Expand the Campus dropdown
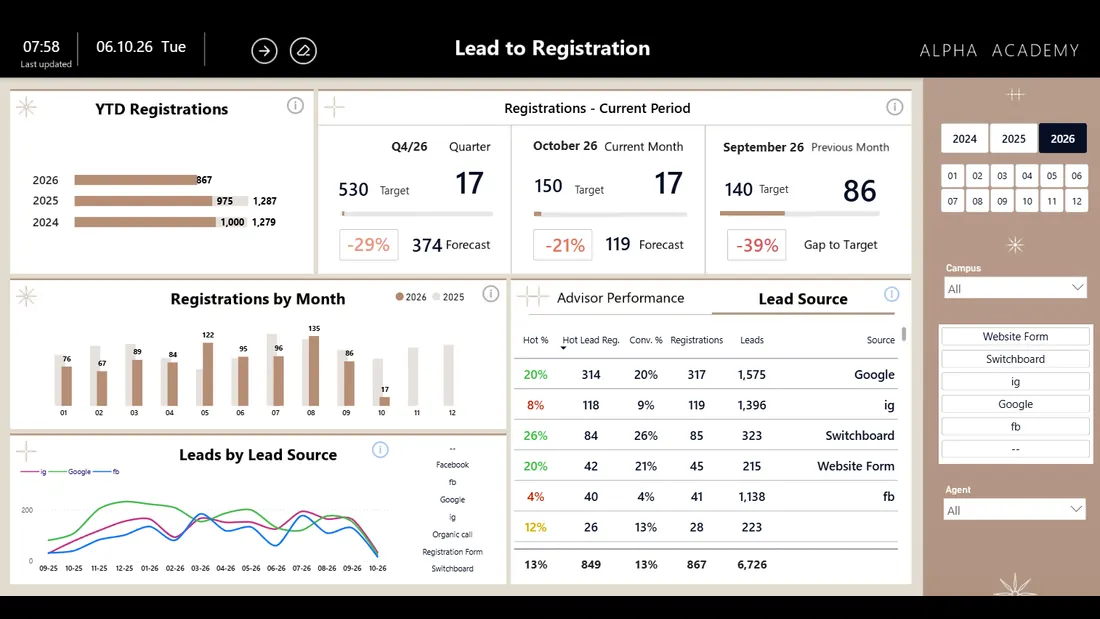The image size is (1100, 619). (1015, 288)
